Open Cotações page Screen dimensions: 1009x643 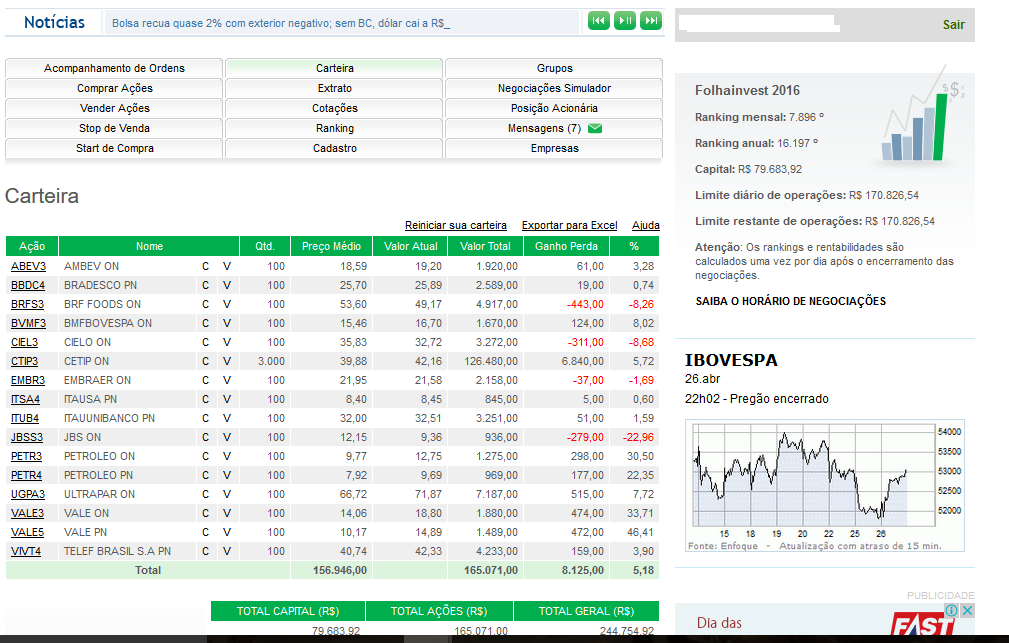[x=334, y=108]
